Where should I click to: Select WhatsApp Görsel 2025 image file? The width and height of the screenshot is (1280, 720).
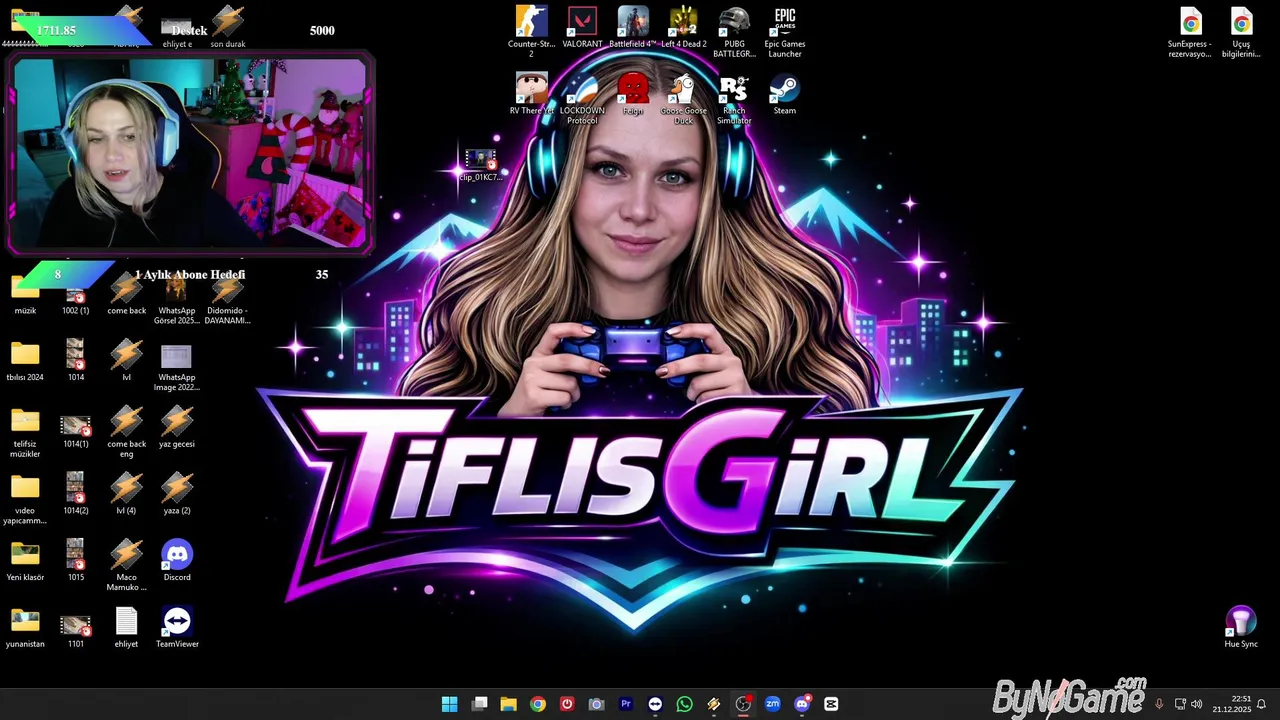(x=176, y=300)
